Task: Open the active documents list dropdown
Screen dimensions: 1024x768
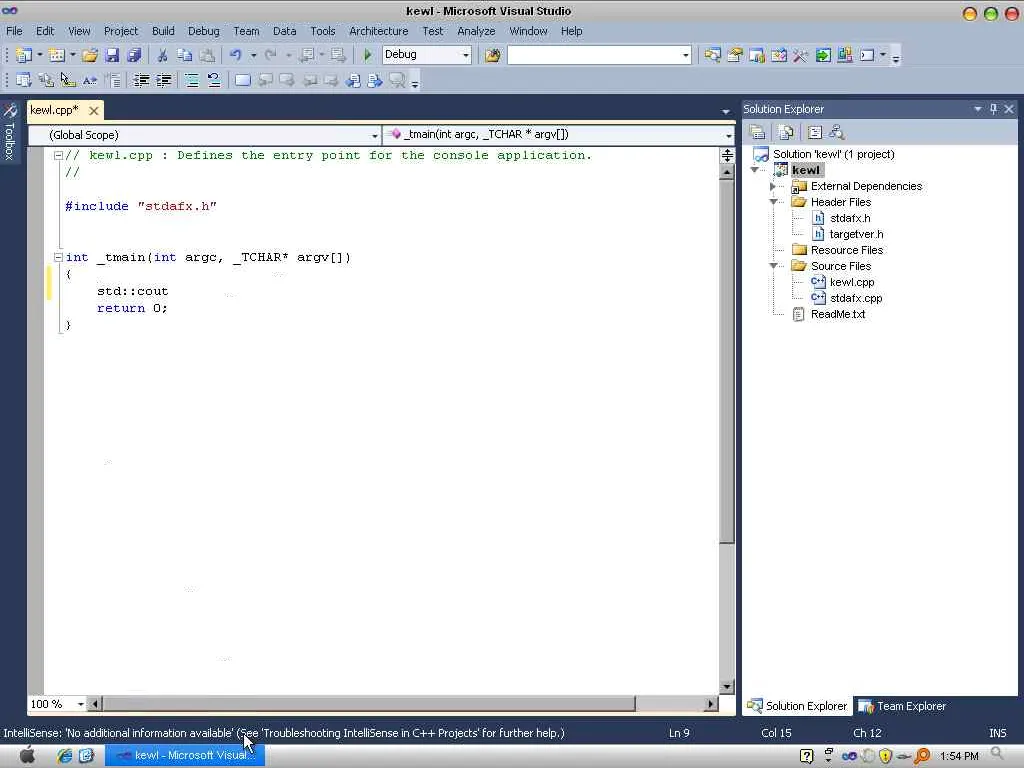Action: pyautogui.click(x=726, y=112)
